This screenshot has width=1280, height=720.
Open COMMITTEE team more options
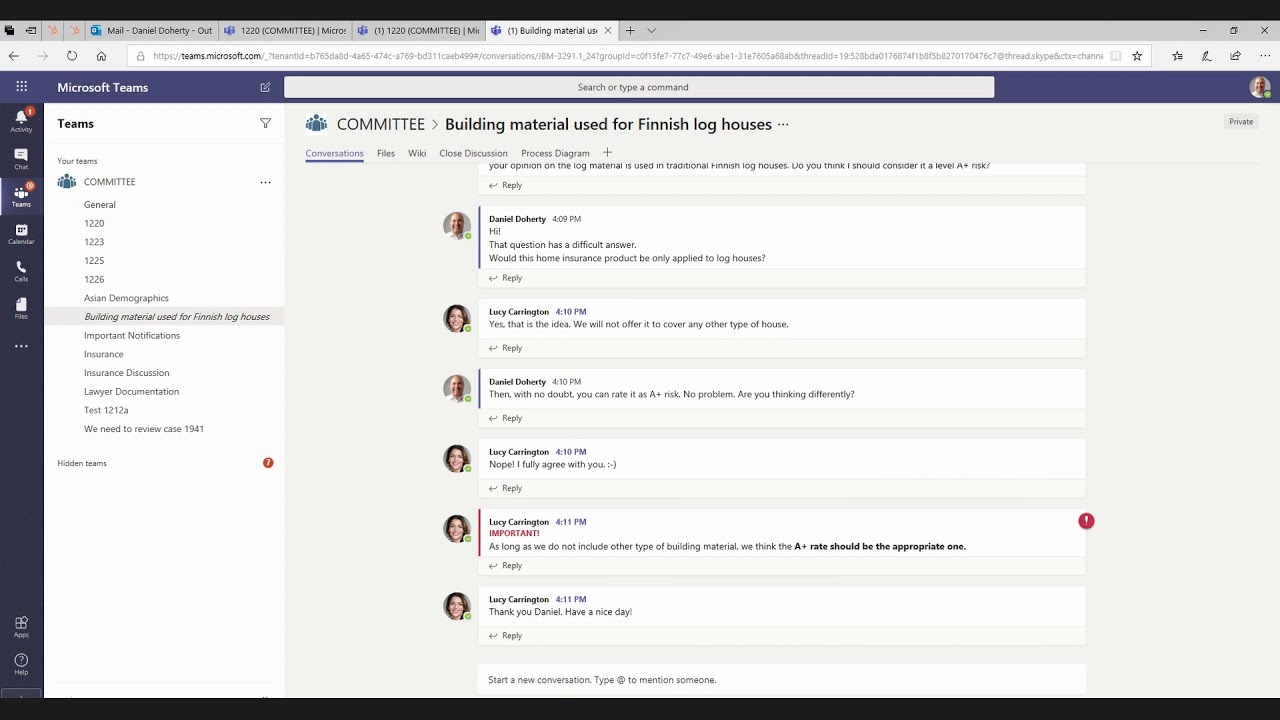(265, 182)
